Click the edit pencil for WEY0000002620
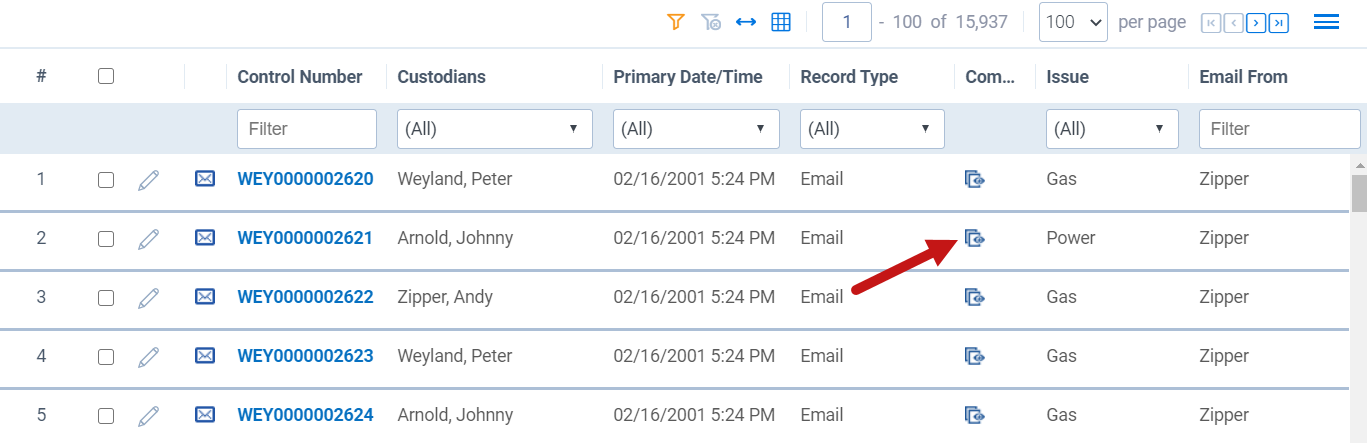Image resolution: width=1367 pixels, height=443 pixels. [x=148, y=180]
